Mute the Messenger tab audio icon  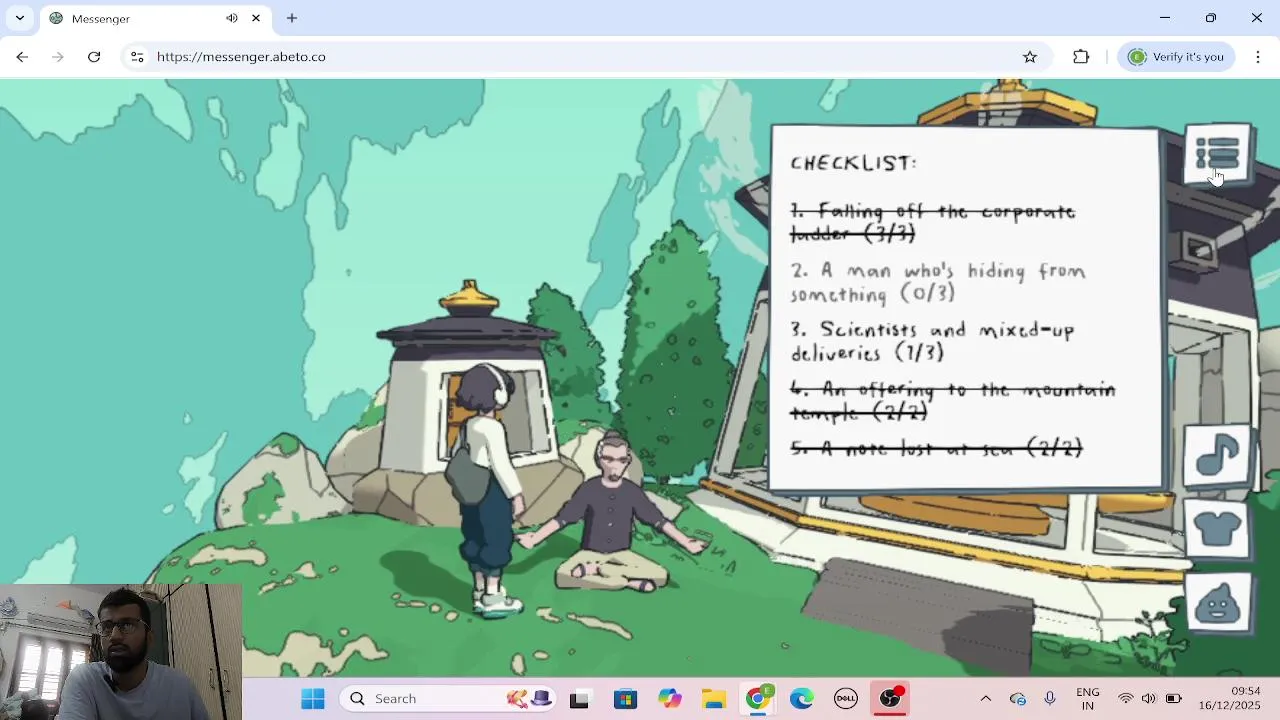pos(232,18)
